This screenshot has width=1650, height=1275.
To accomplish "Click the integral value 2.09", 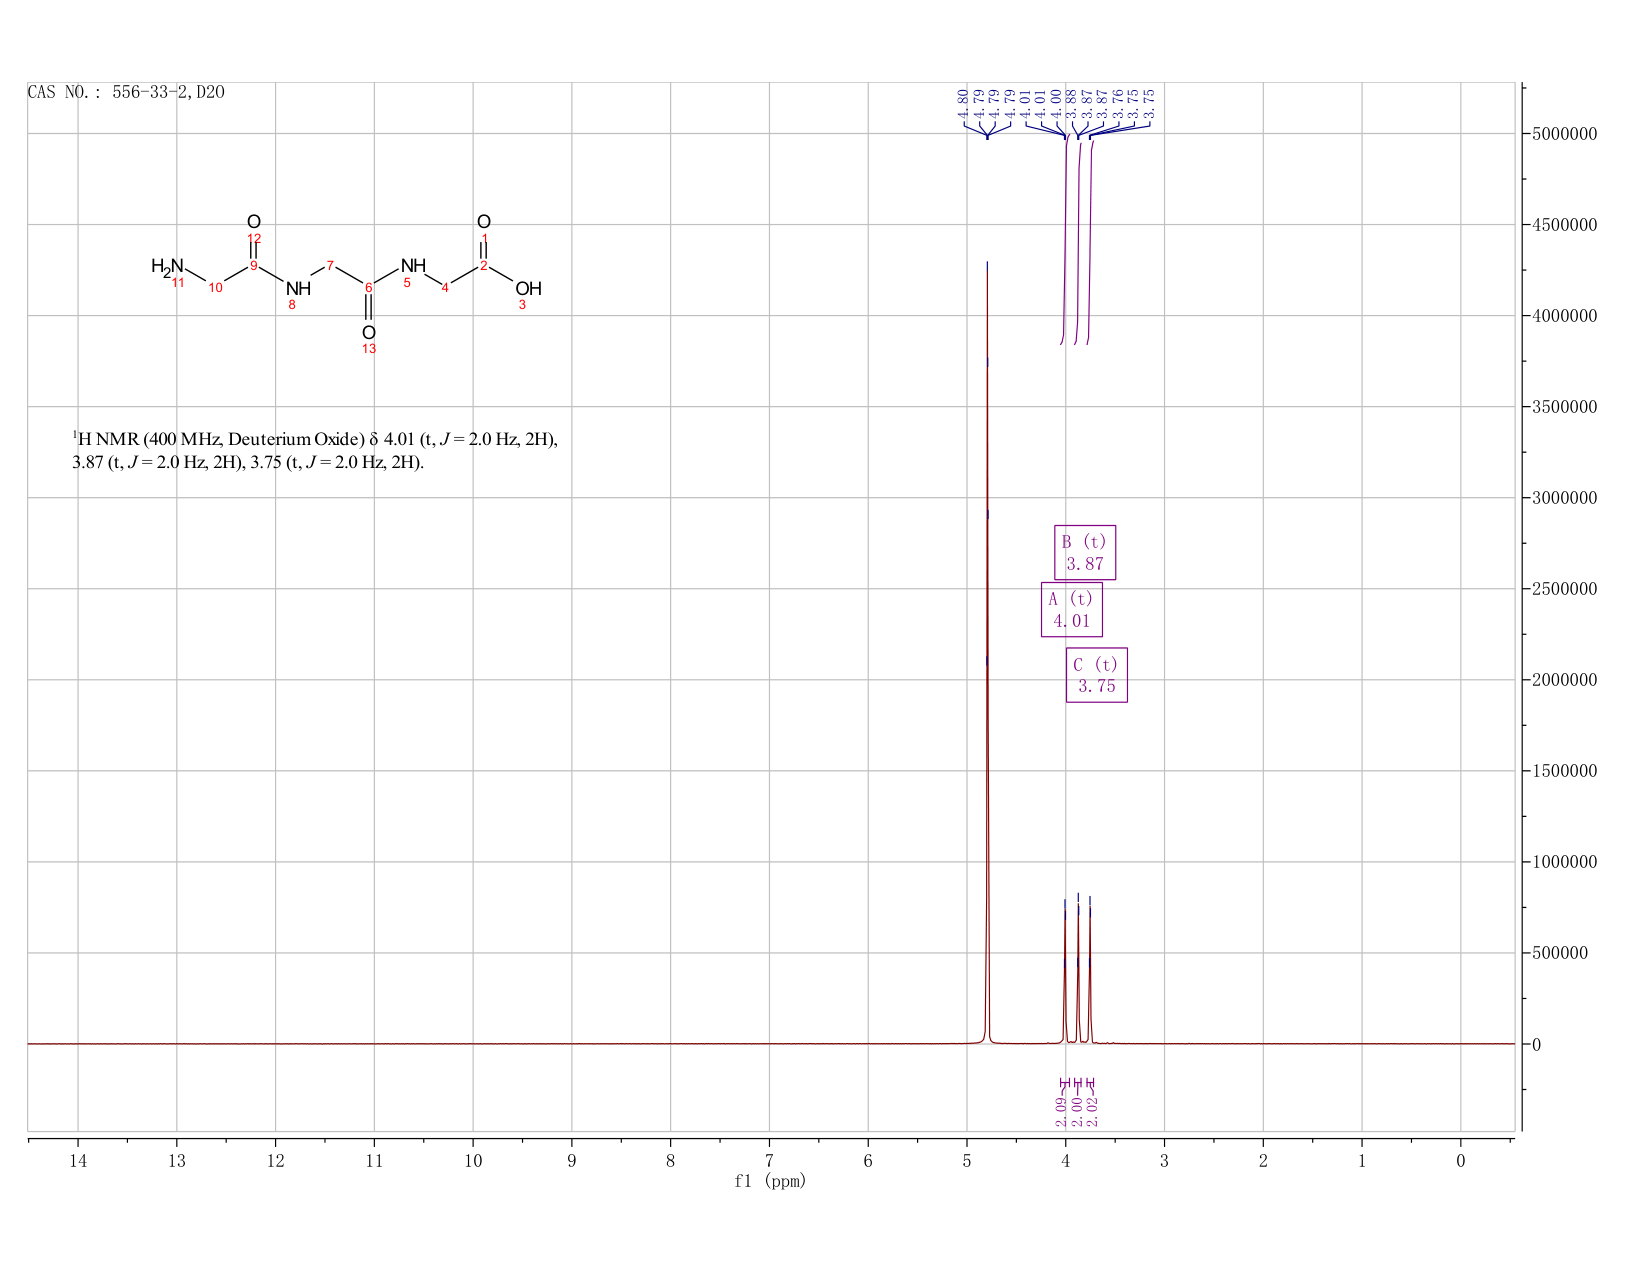I will [x=1061, y=1111].
